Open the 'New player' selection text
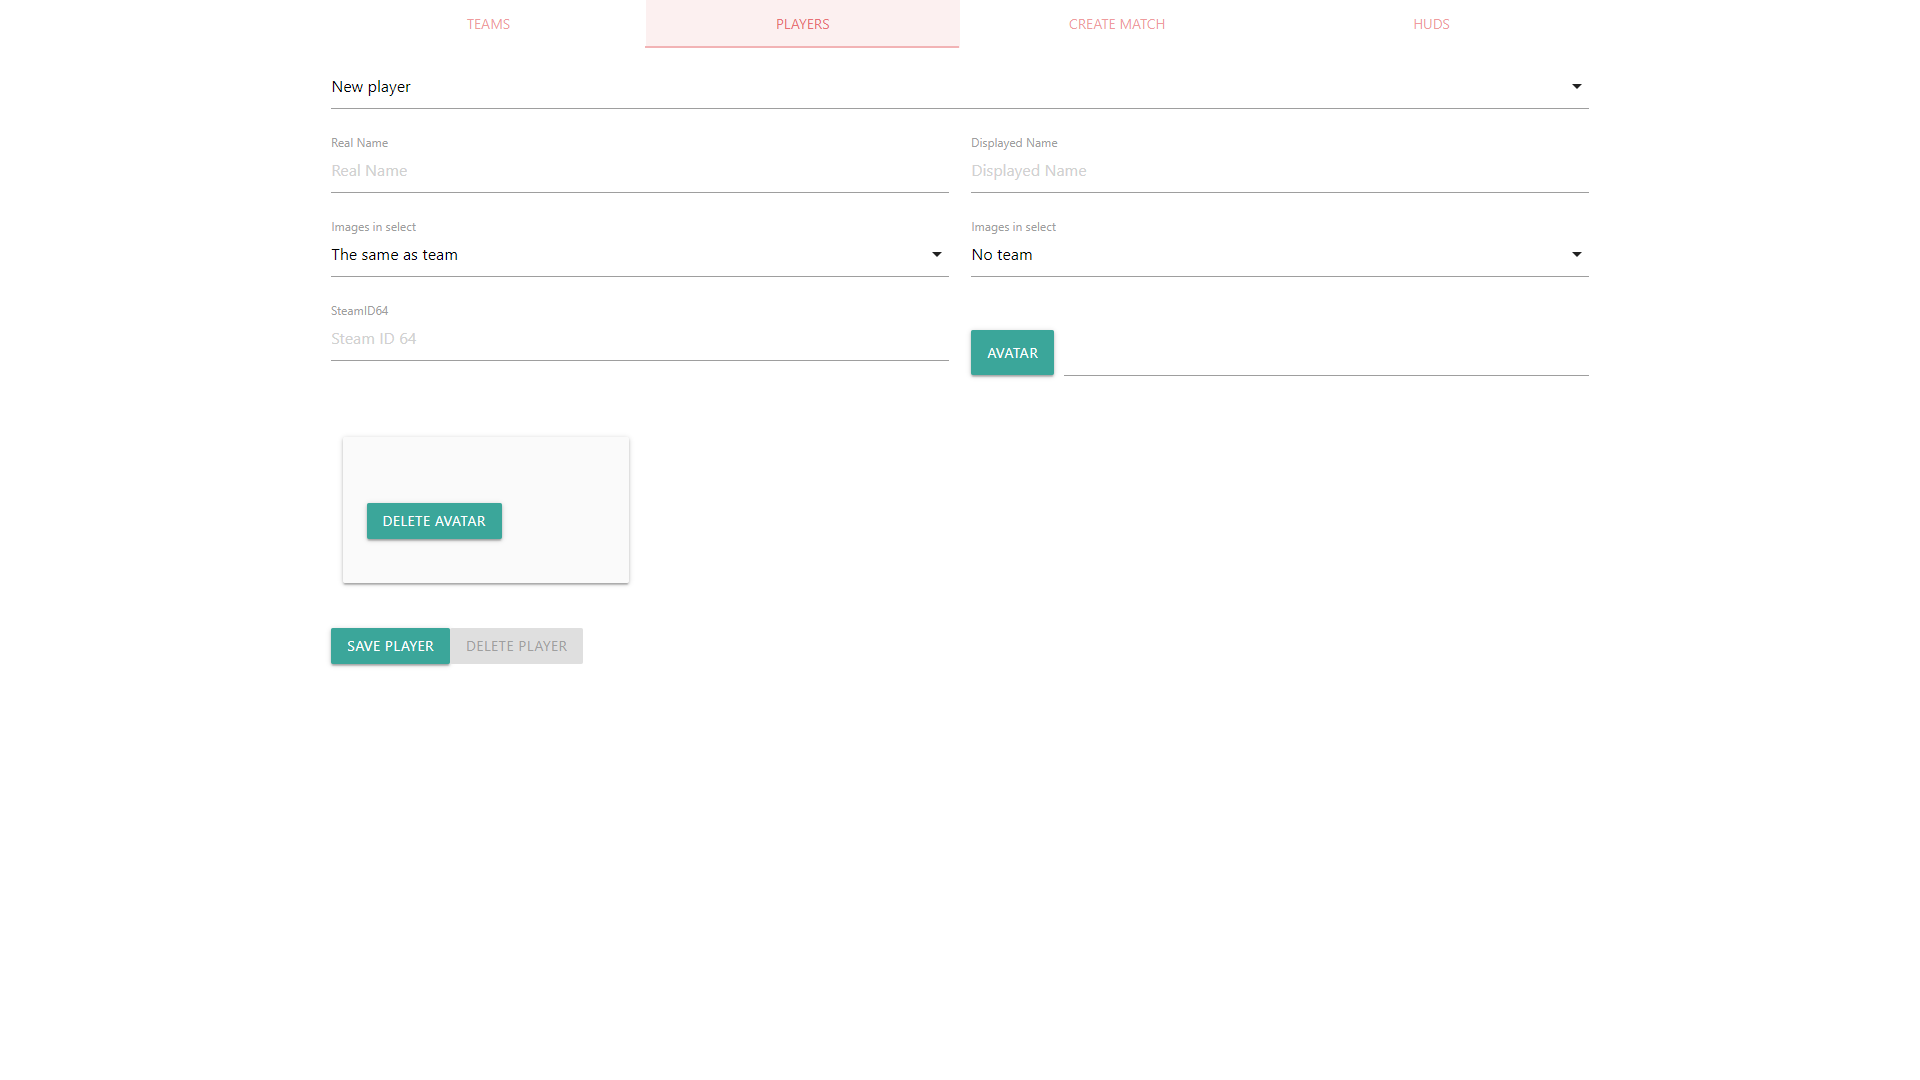The height and width of the screenshot is (1080, 1920). [x=371, y=87]
